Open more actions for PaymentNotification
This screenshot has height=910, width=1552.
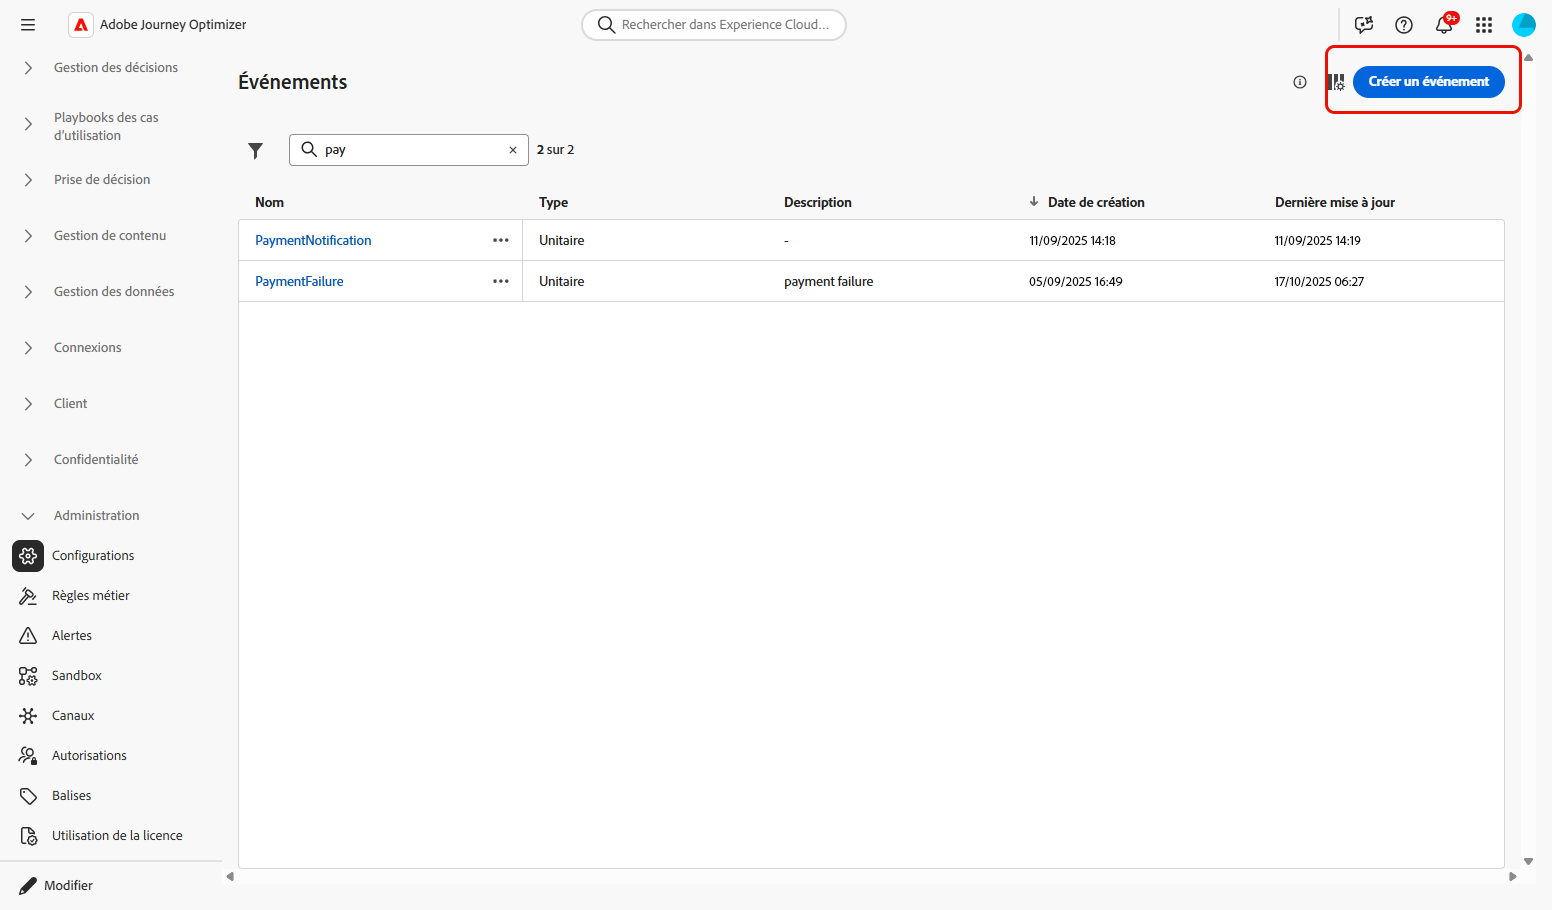501,240
